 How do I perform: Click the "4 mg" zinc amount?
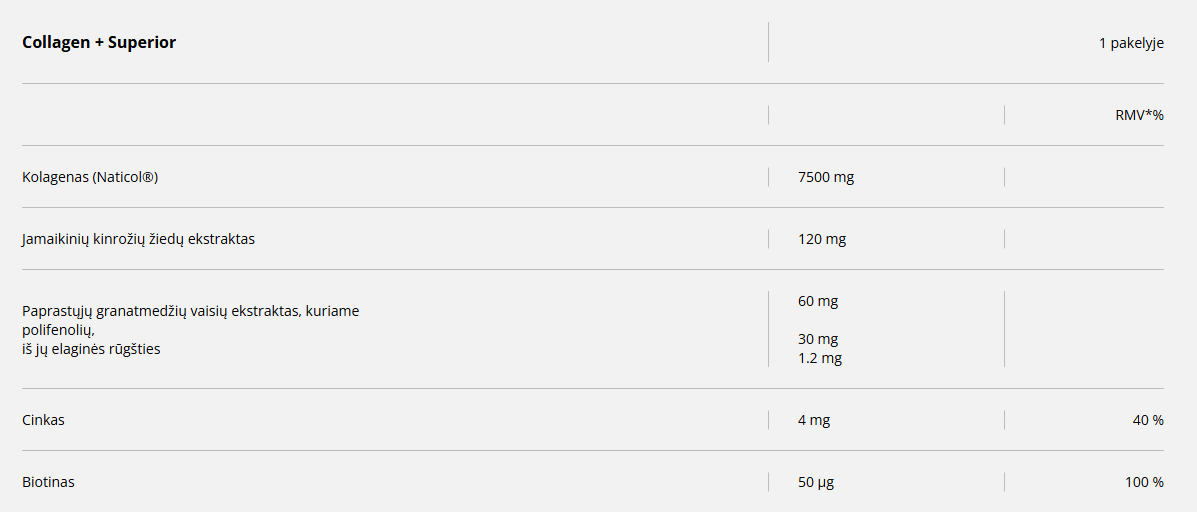814,420
